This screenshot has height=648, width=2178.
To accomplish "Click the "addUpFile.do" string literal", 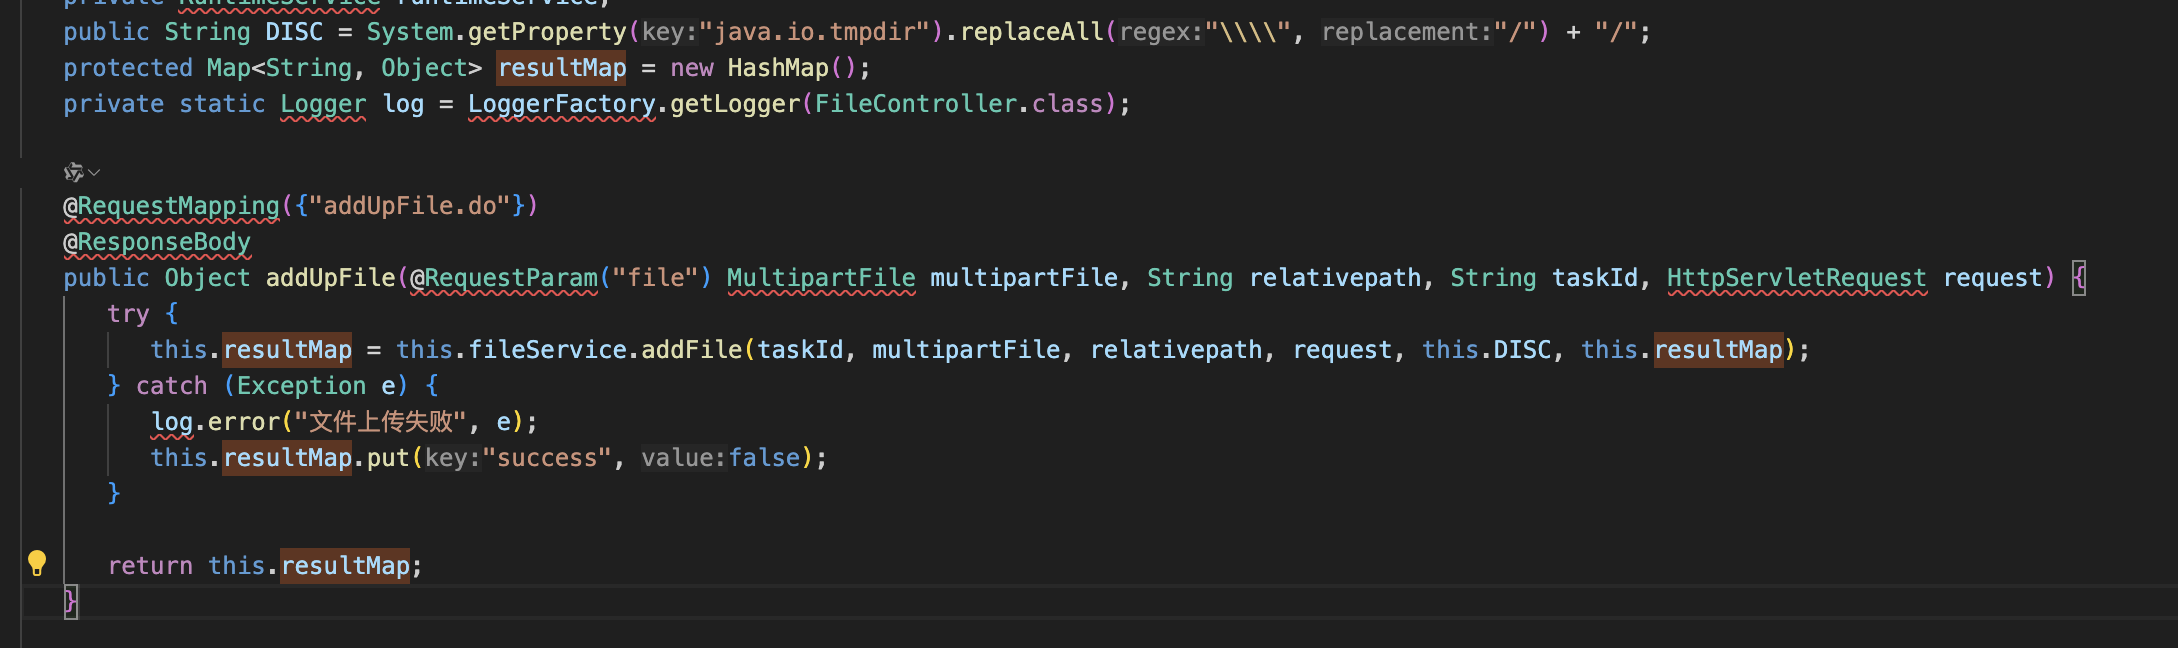I will click(409, 206).
